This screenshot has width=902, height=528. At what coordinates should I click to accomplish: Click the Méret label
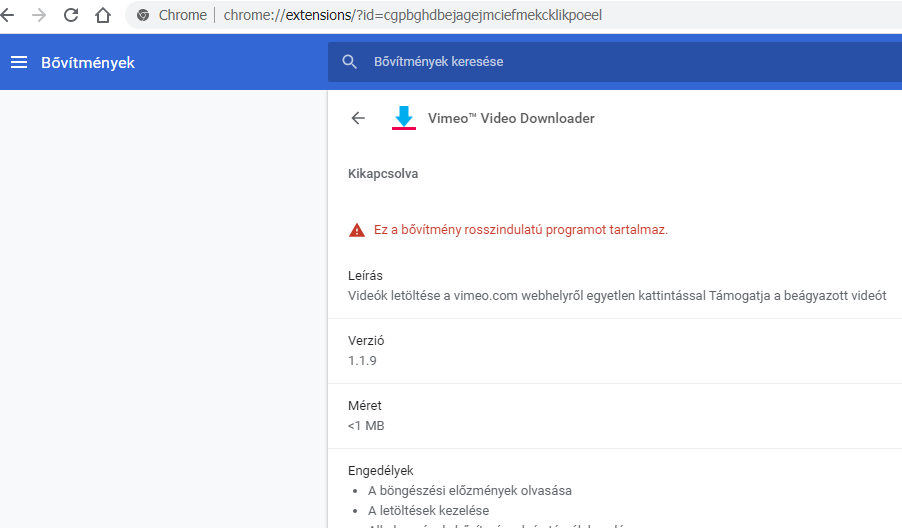pyautogui.click(x=365, y=405)
